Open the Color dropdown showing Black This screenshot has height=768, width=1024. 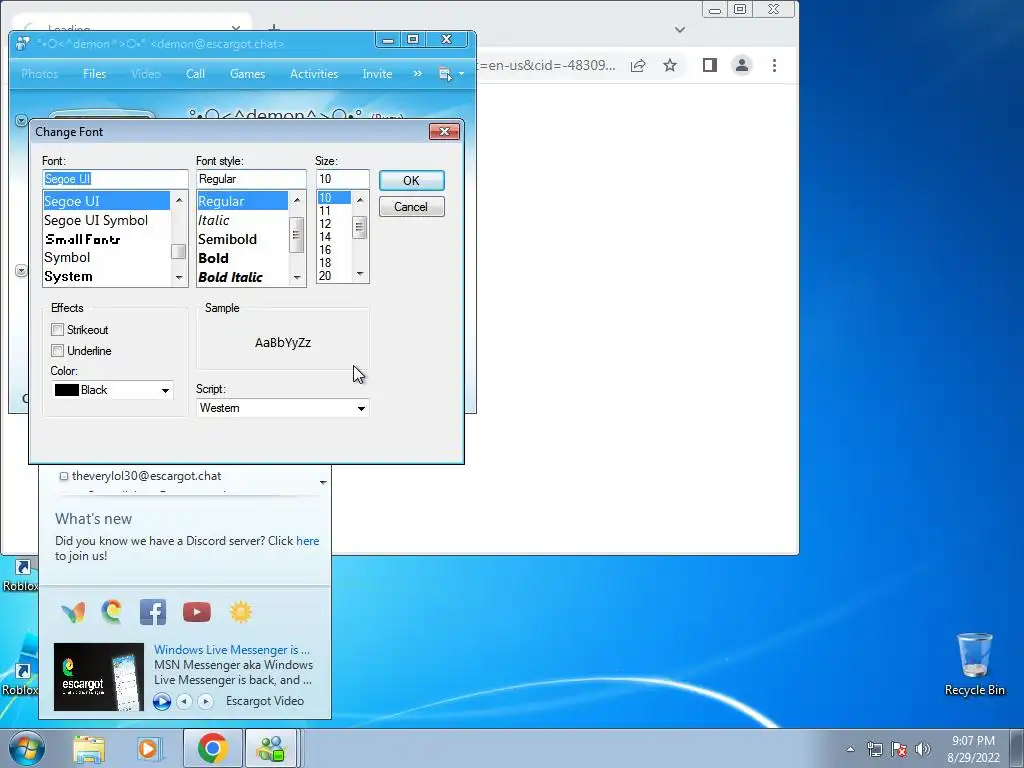coord(112,390)
